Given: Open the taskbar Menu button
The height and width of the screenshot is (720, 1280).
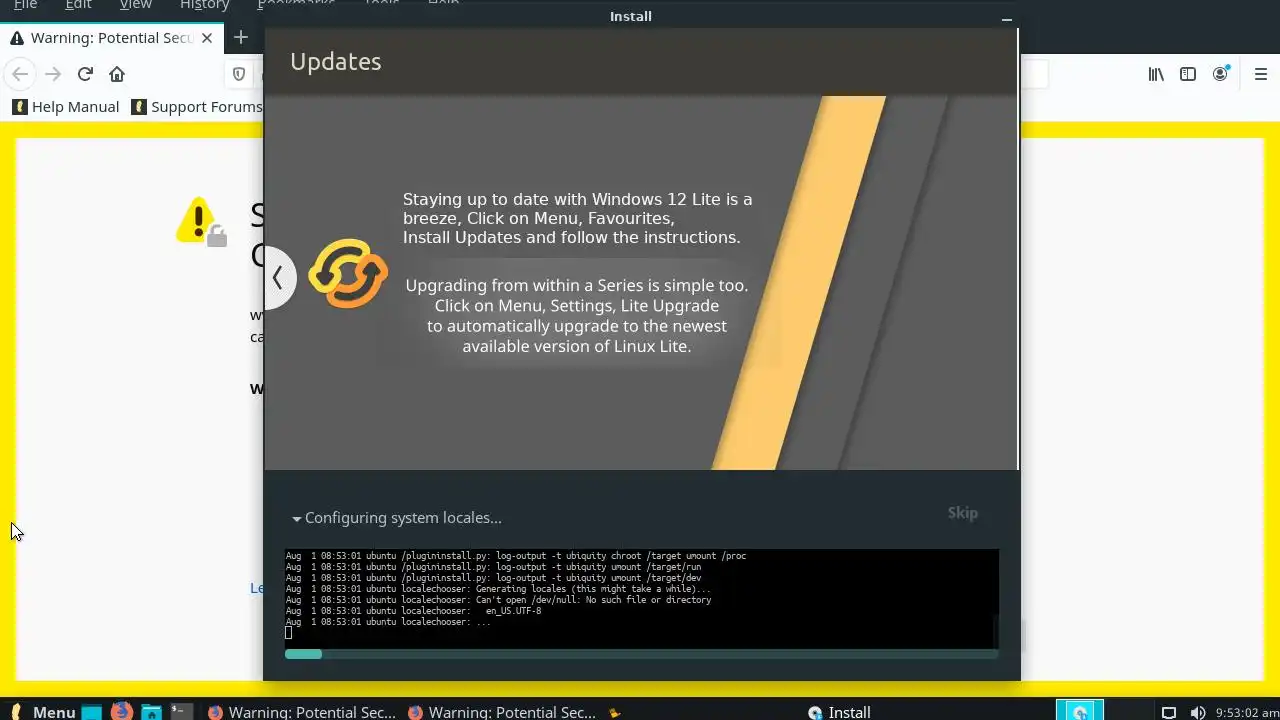Looking at the screenshot, I should click(x=41, y=712).
